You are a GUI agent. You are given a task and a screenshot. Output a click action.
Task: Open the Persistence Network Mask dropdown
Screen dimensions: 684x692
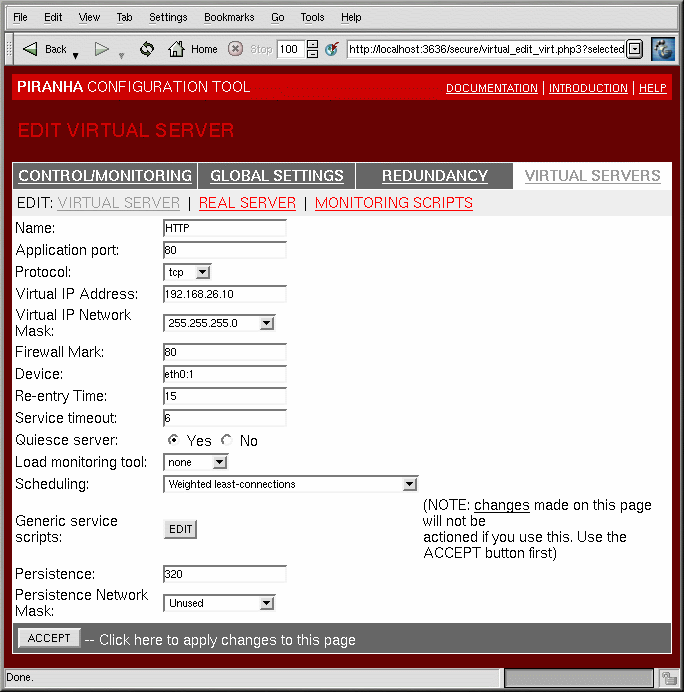pos(219,603)
